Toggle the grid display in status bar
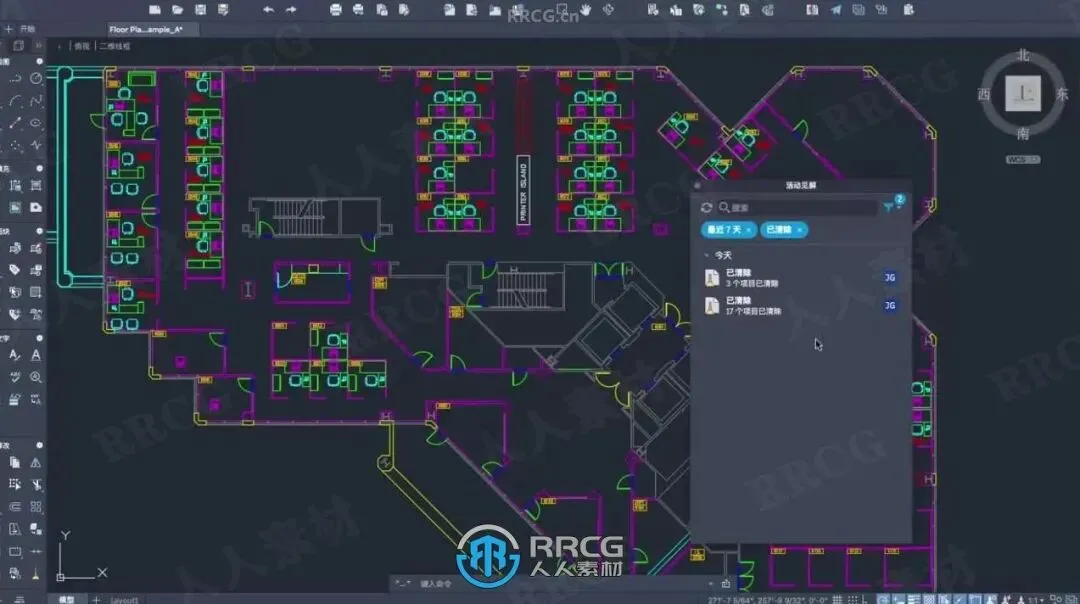 (838, 599)
